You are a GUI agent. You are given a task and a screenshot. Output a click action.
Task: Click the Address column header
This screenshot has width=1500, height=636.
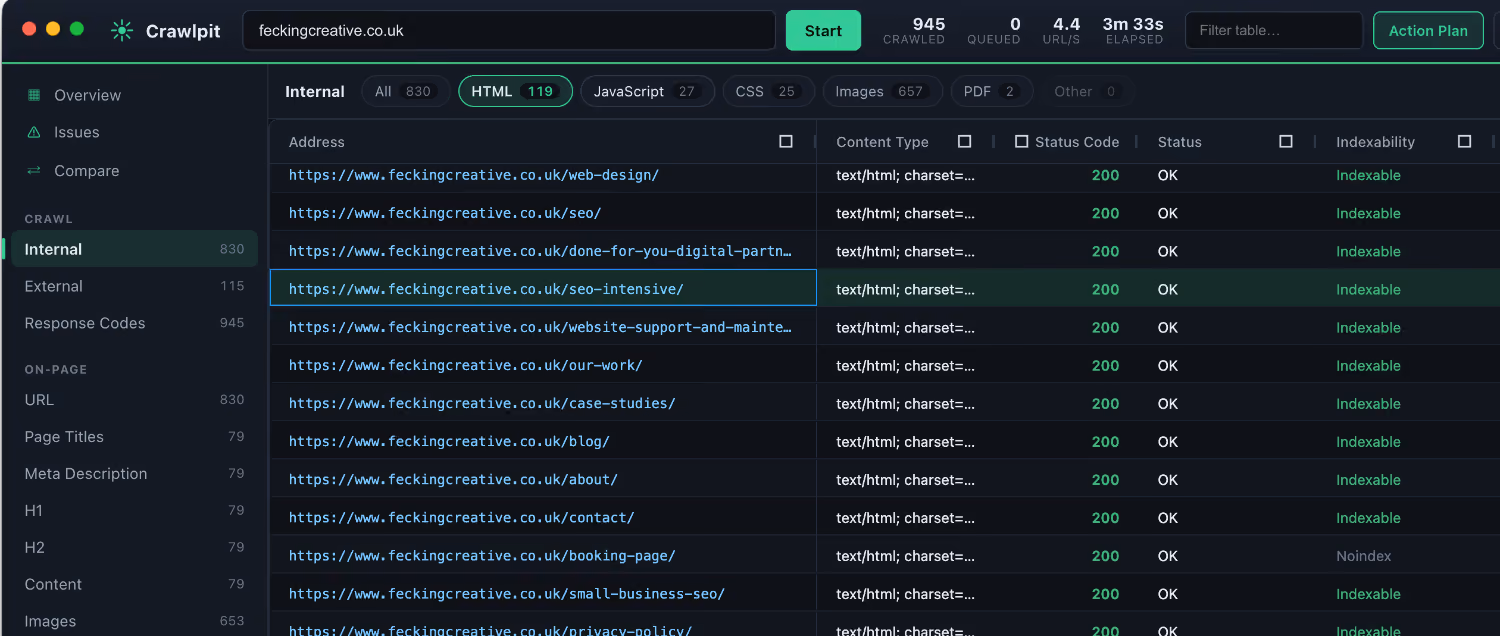tap(317, 142)
